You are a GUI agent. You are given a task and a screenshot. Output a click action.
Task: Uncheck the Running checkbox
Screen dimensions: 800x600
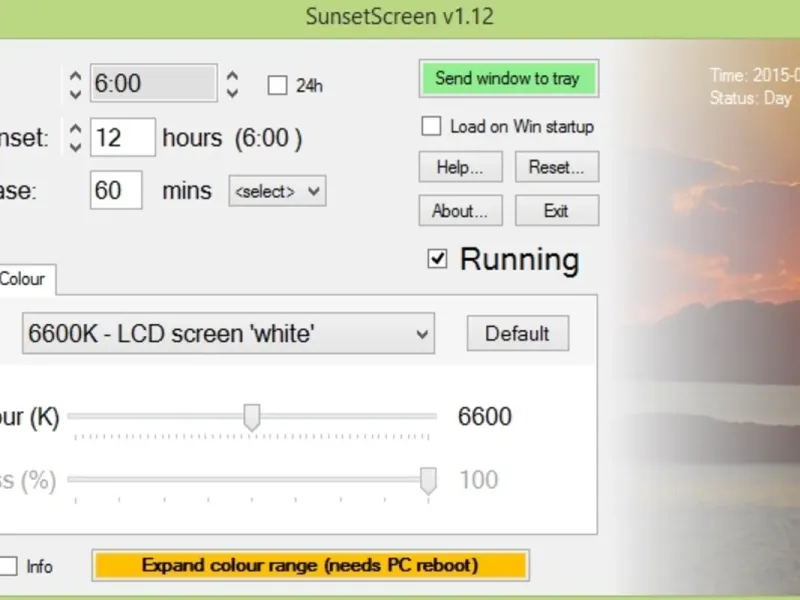click(437, 259)
